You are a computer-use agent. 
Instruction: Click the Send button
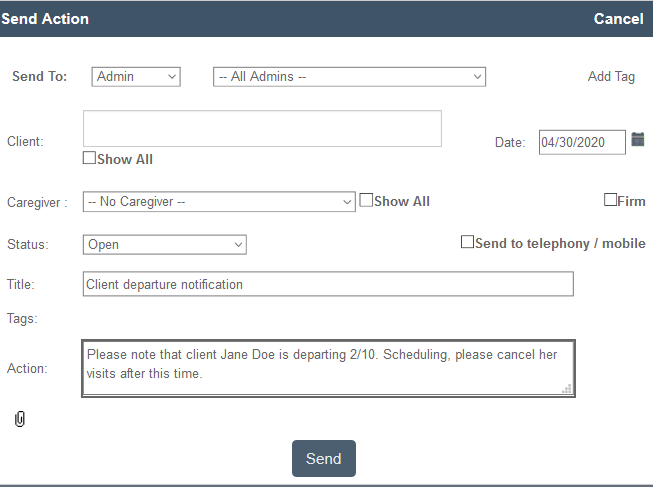point(324,458)
